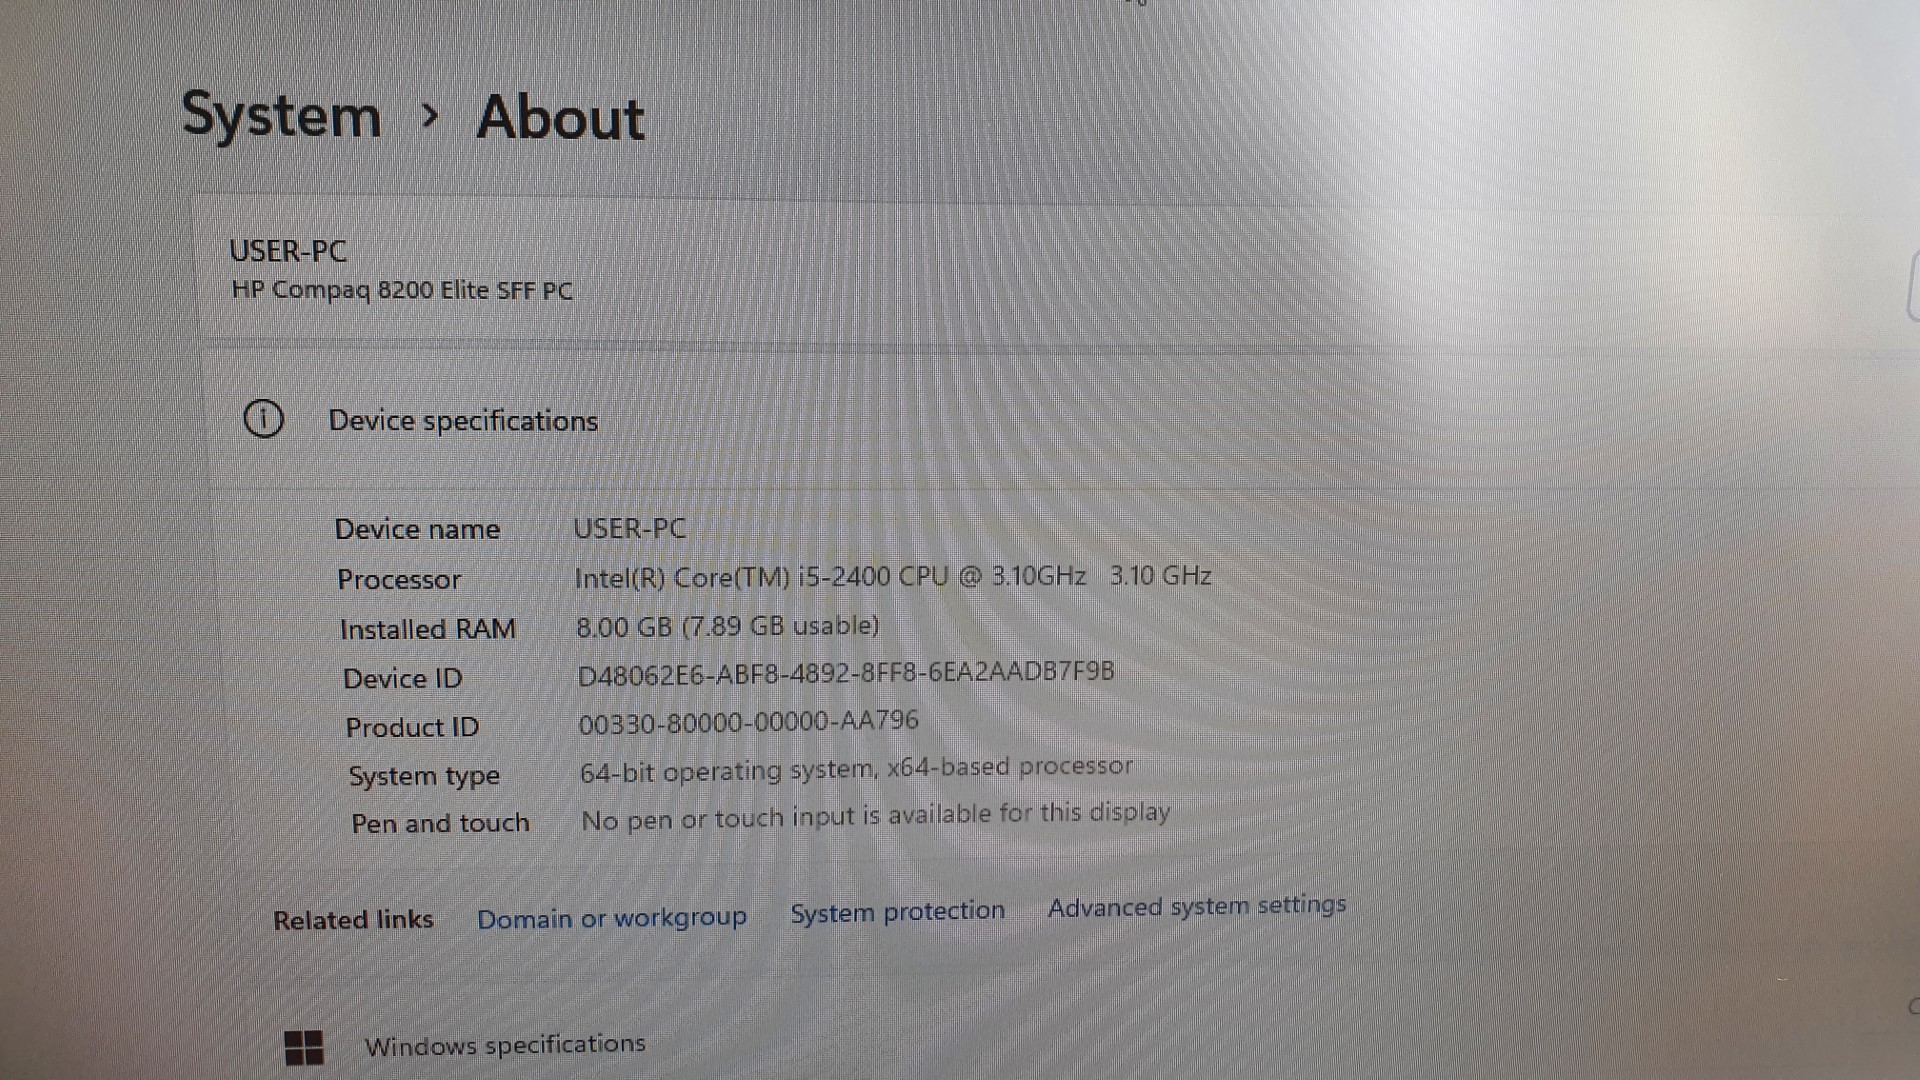The image size is (1920, 1080).
Task: Open the System protection link
Action: click(x=898, y=912)
